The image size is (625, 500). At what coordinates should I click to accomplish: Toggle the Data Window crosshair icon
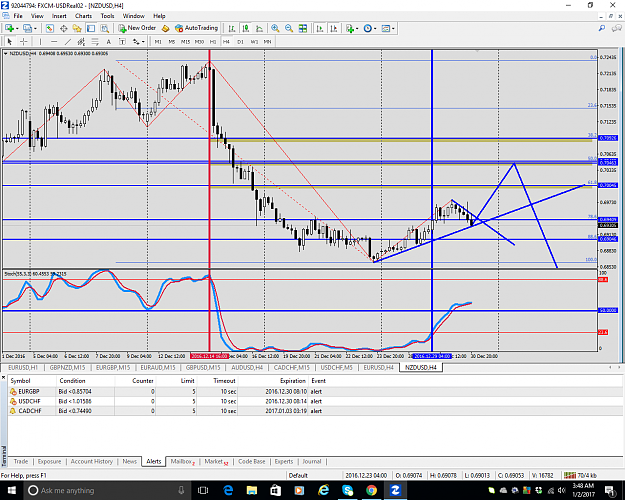[63, 28]
